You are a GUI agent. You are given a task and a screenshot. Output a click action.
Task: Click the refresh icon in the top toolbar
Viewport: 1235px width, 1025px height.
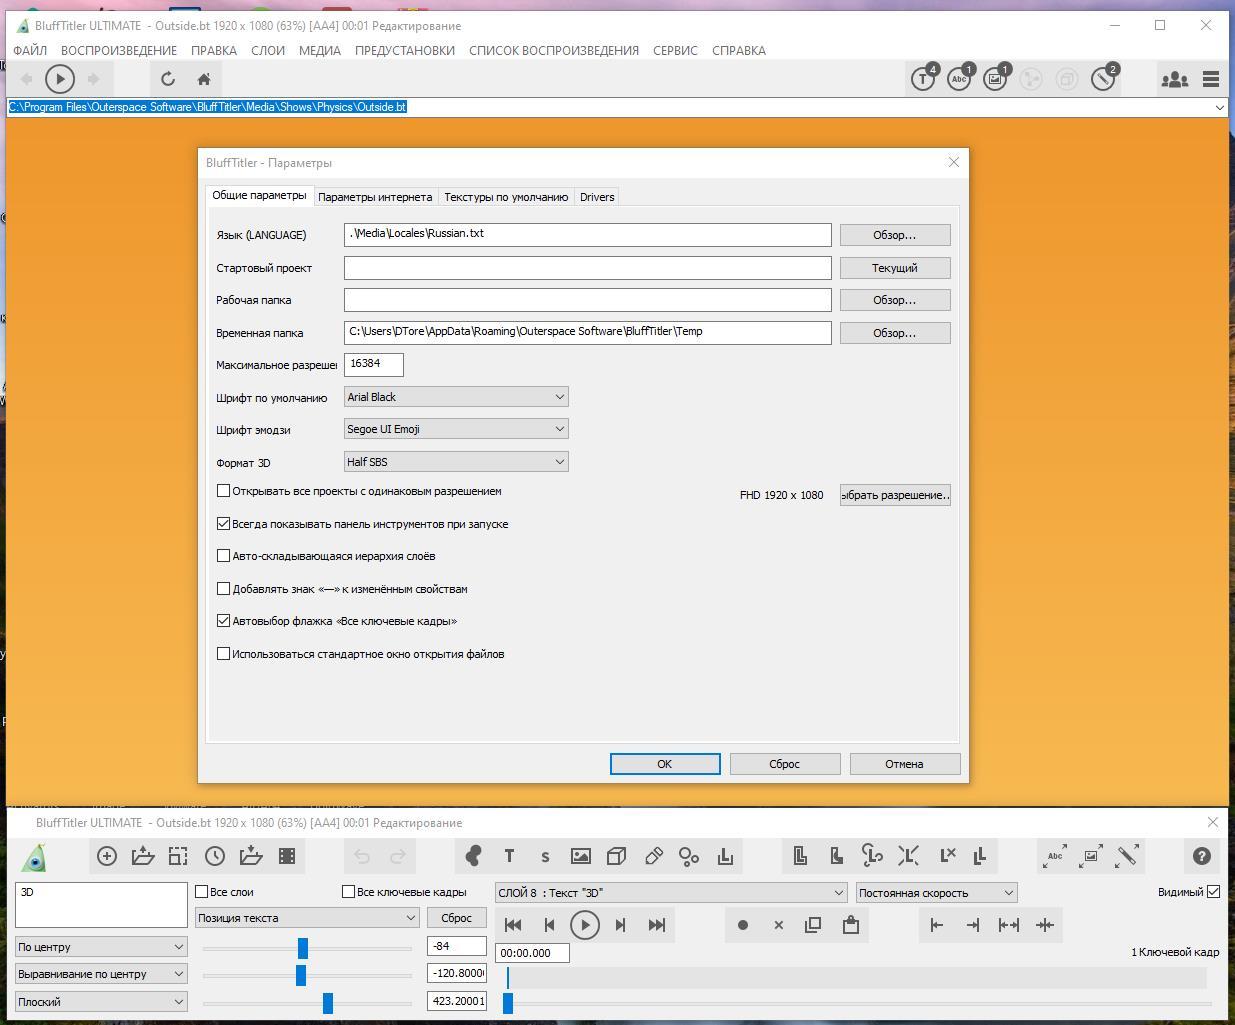(x=168, y=79)
